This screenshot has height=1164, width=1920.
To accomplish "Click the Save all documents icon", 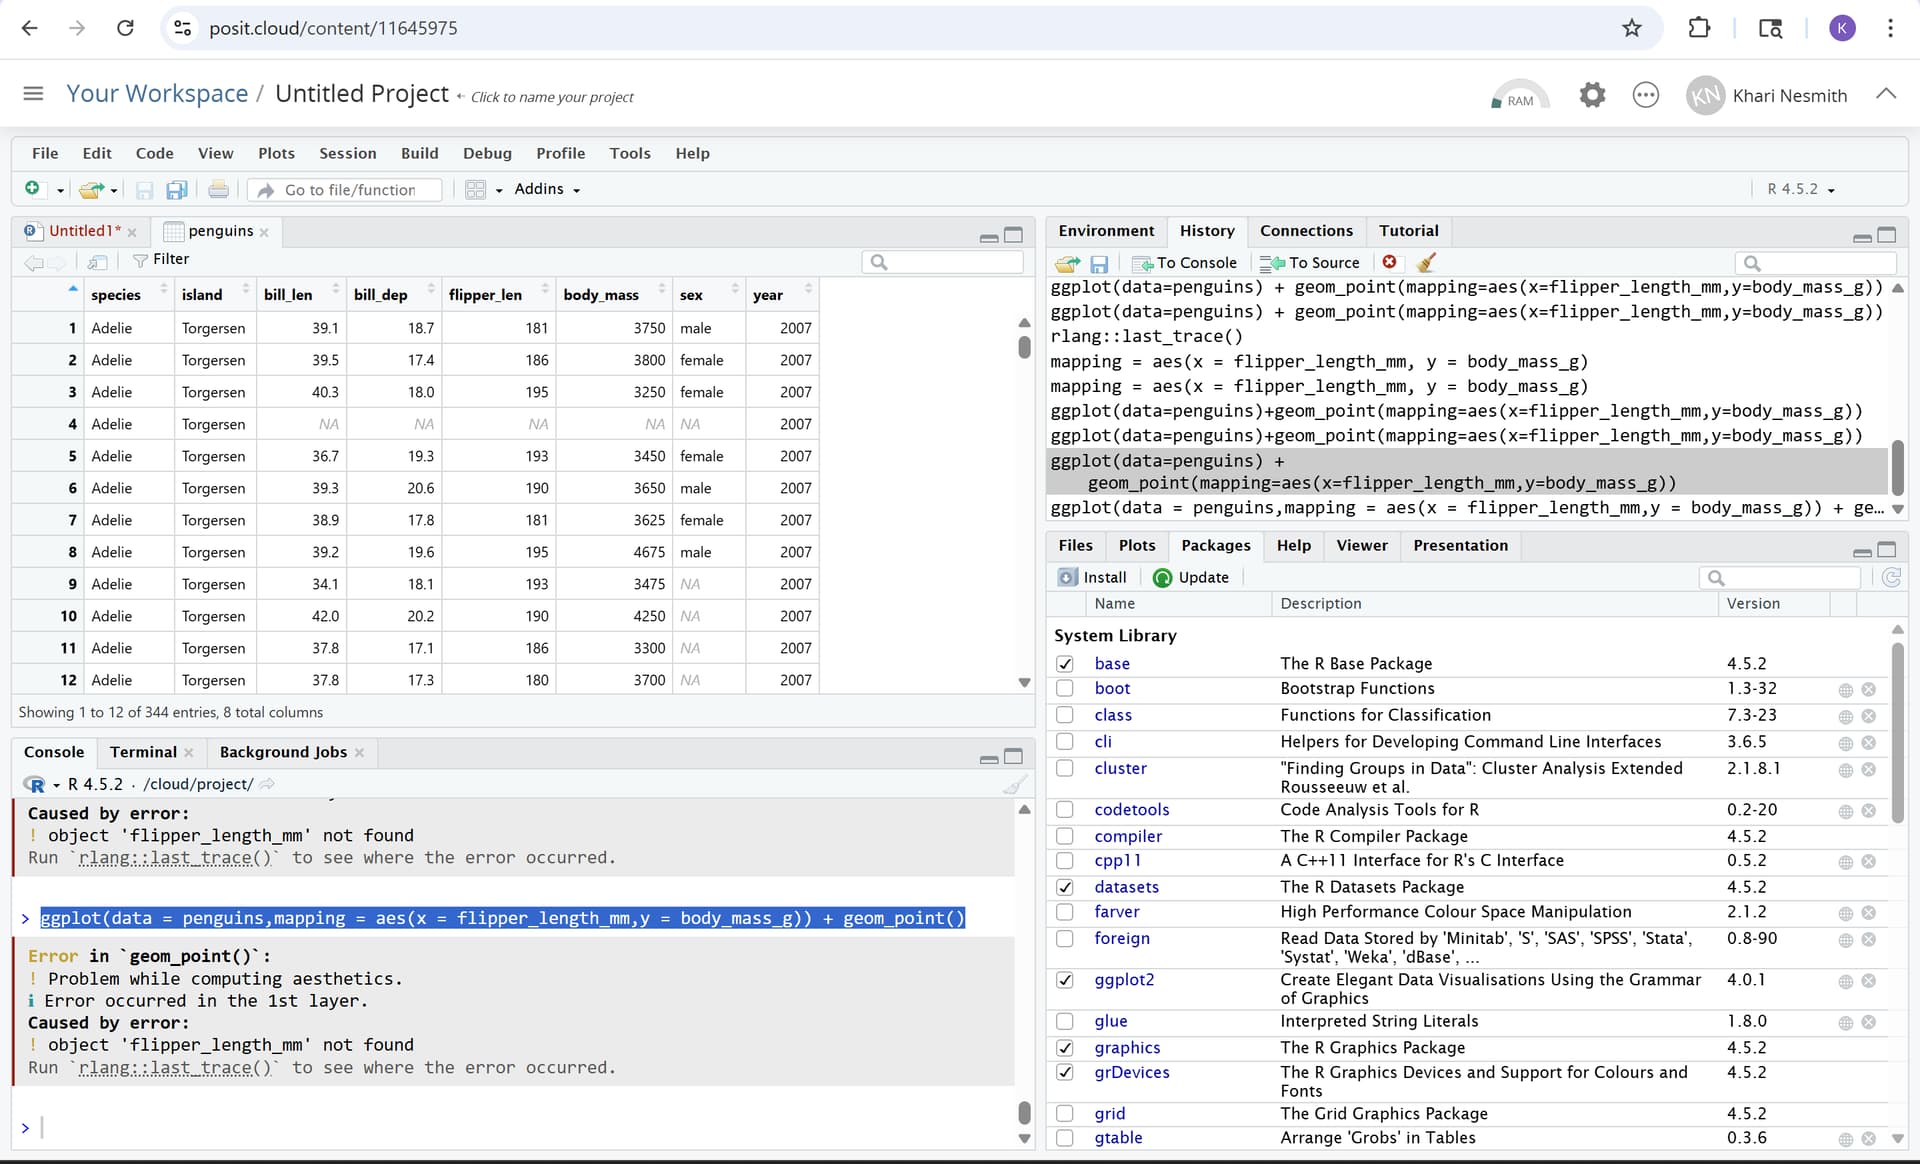I will [177, 189].
